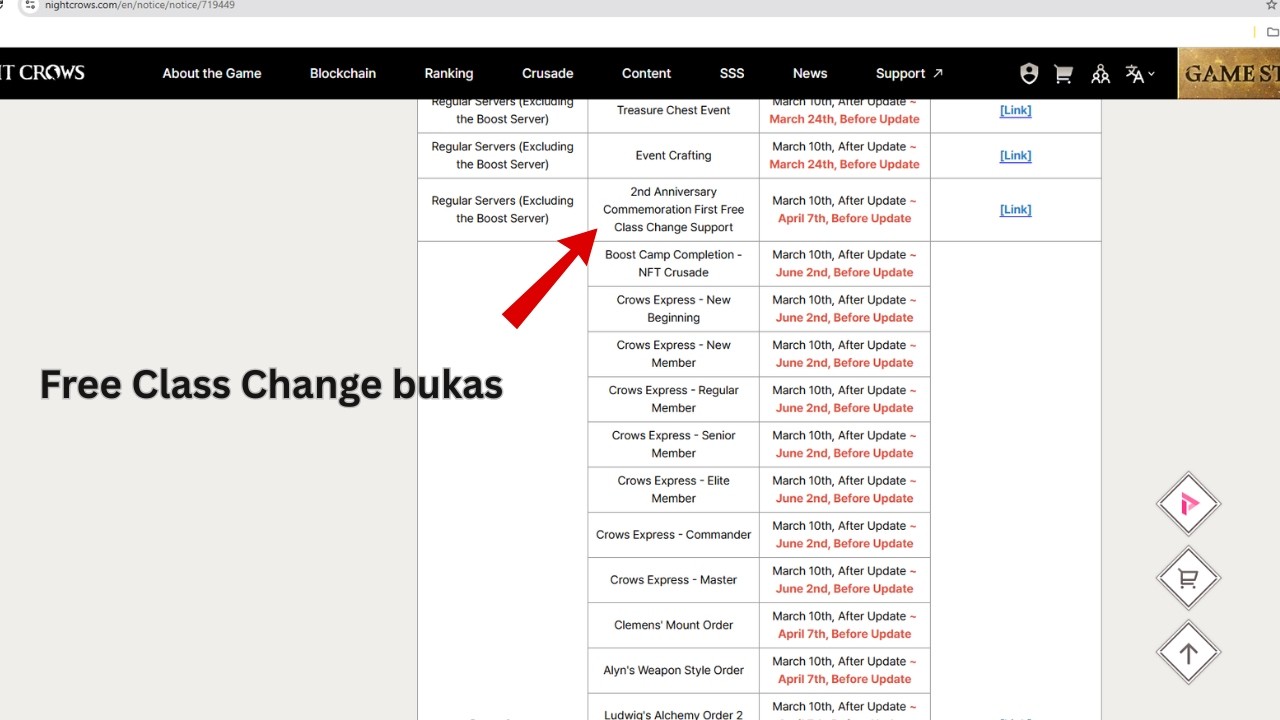Click the cart diamond floating button
The height and width of the screenshot is (720, 1280).
pyautogui.click(x=1189, y=578)
